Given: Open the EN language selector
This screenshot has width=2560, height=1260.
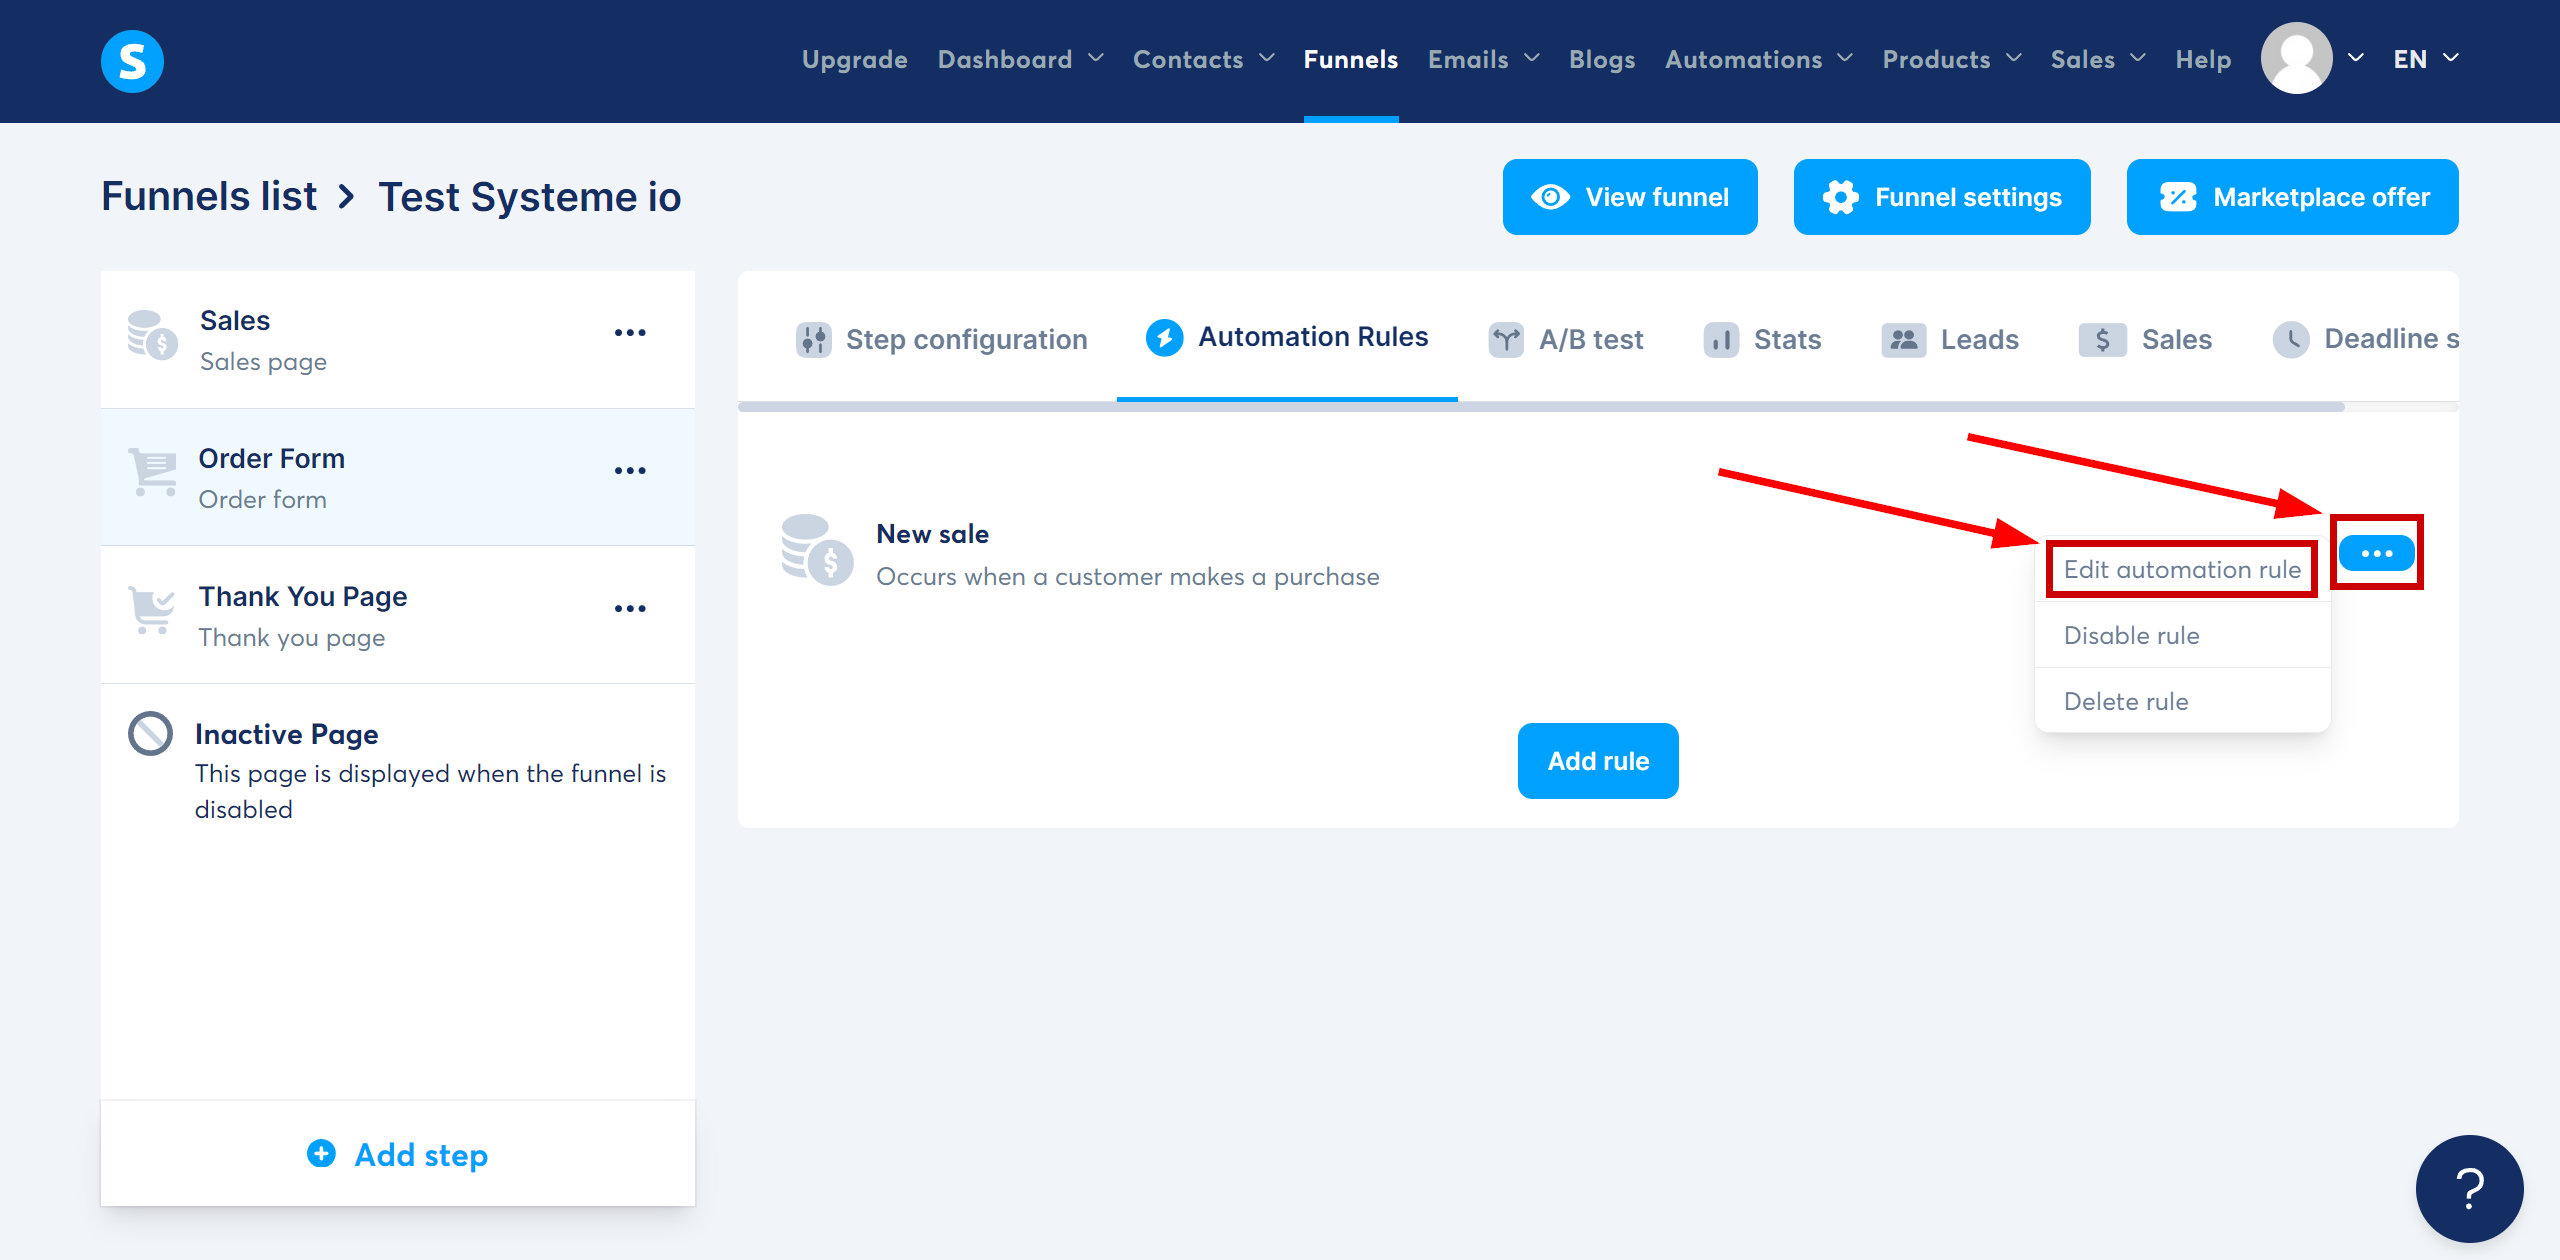Looking at the screenshot, I should tap(2426, 59).
